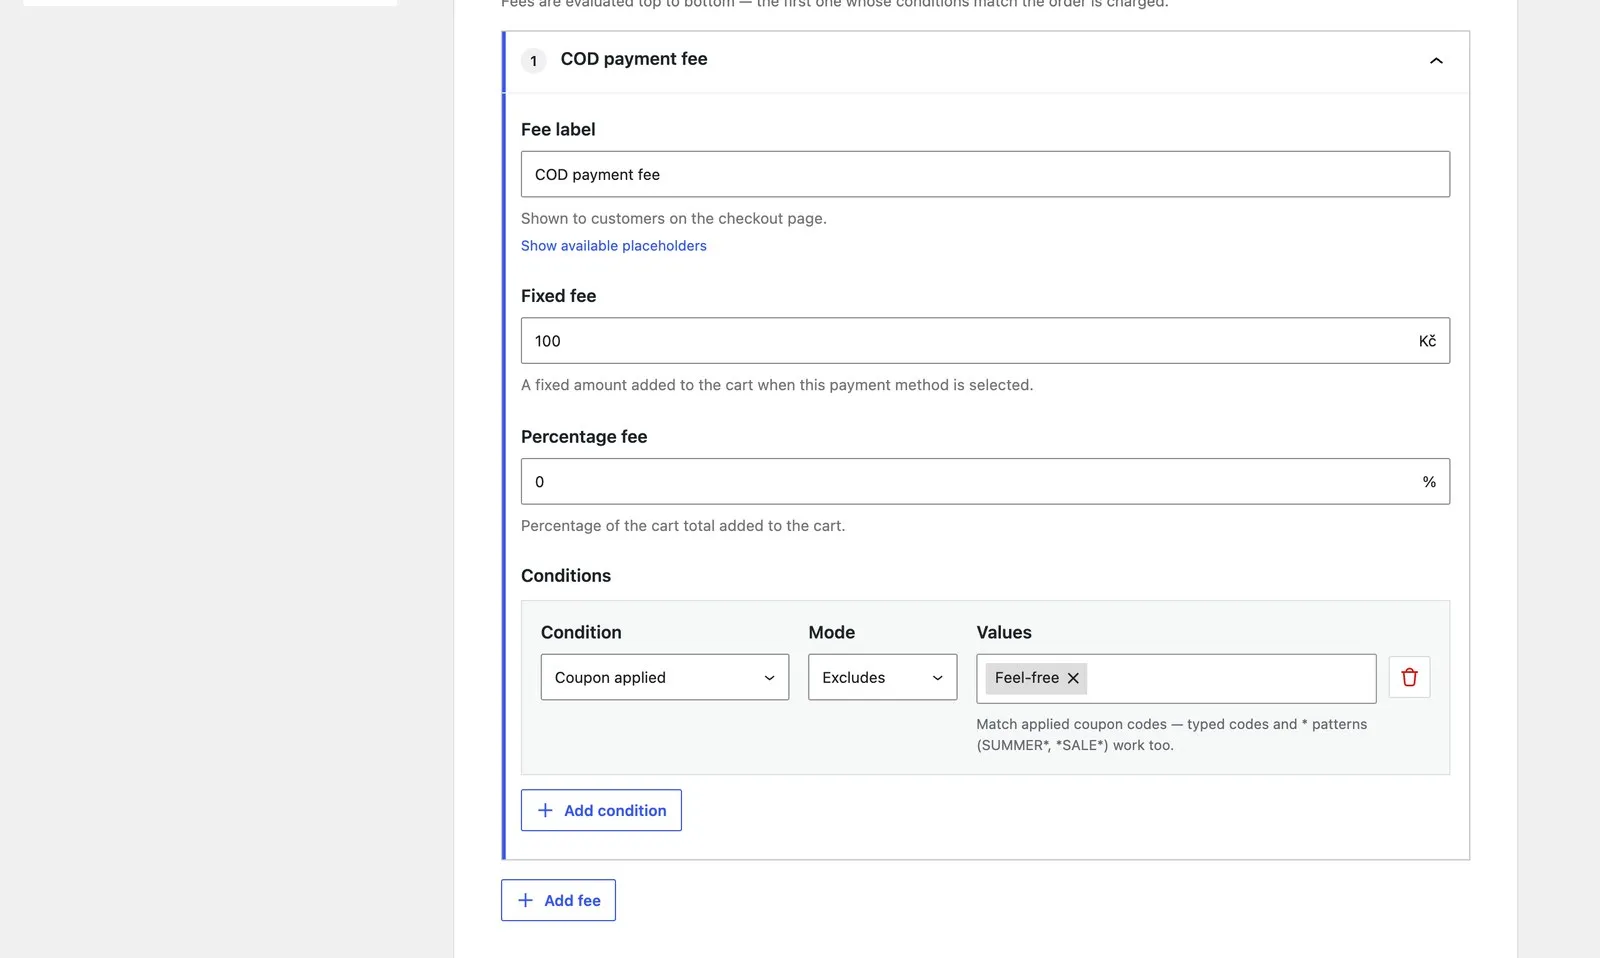Open the Mode dropdown showing Excludes
Image resolution: width=1600 pixels, height=958 pixels.
pyautogui.click(x=882, y=677)
